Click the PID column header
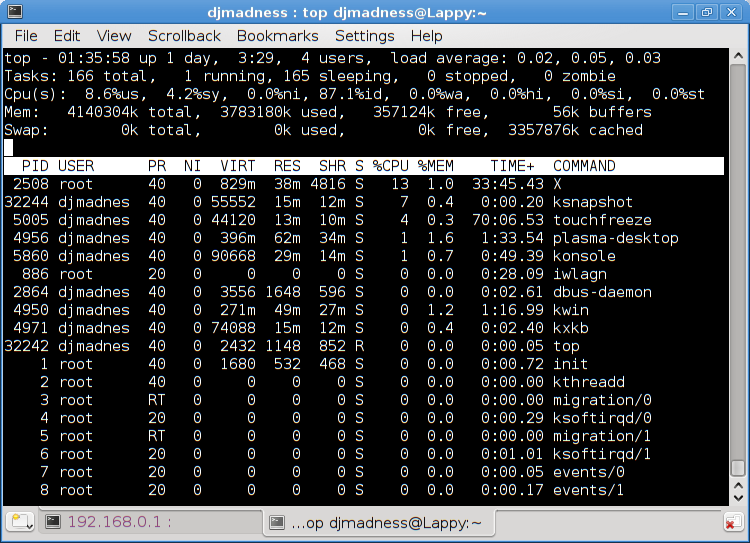 click(35, 166)
